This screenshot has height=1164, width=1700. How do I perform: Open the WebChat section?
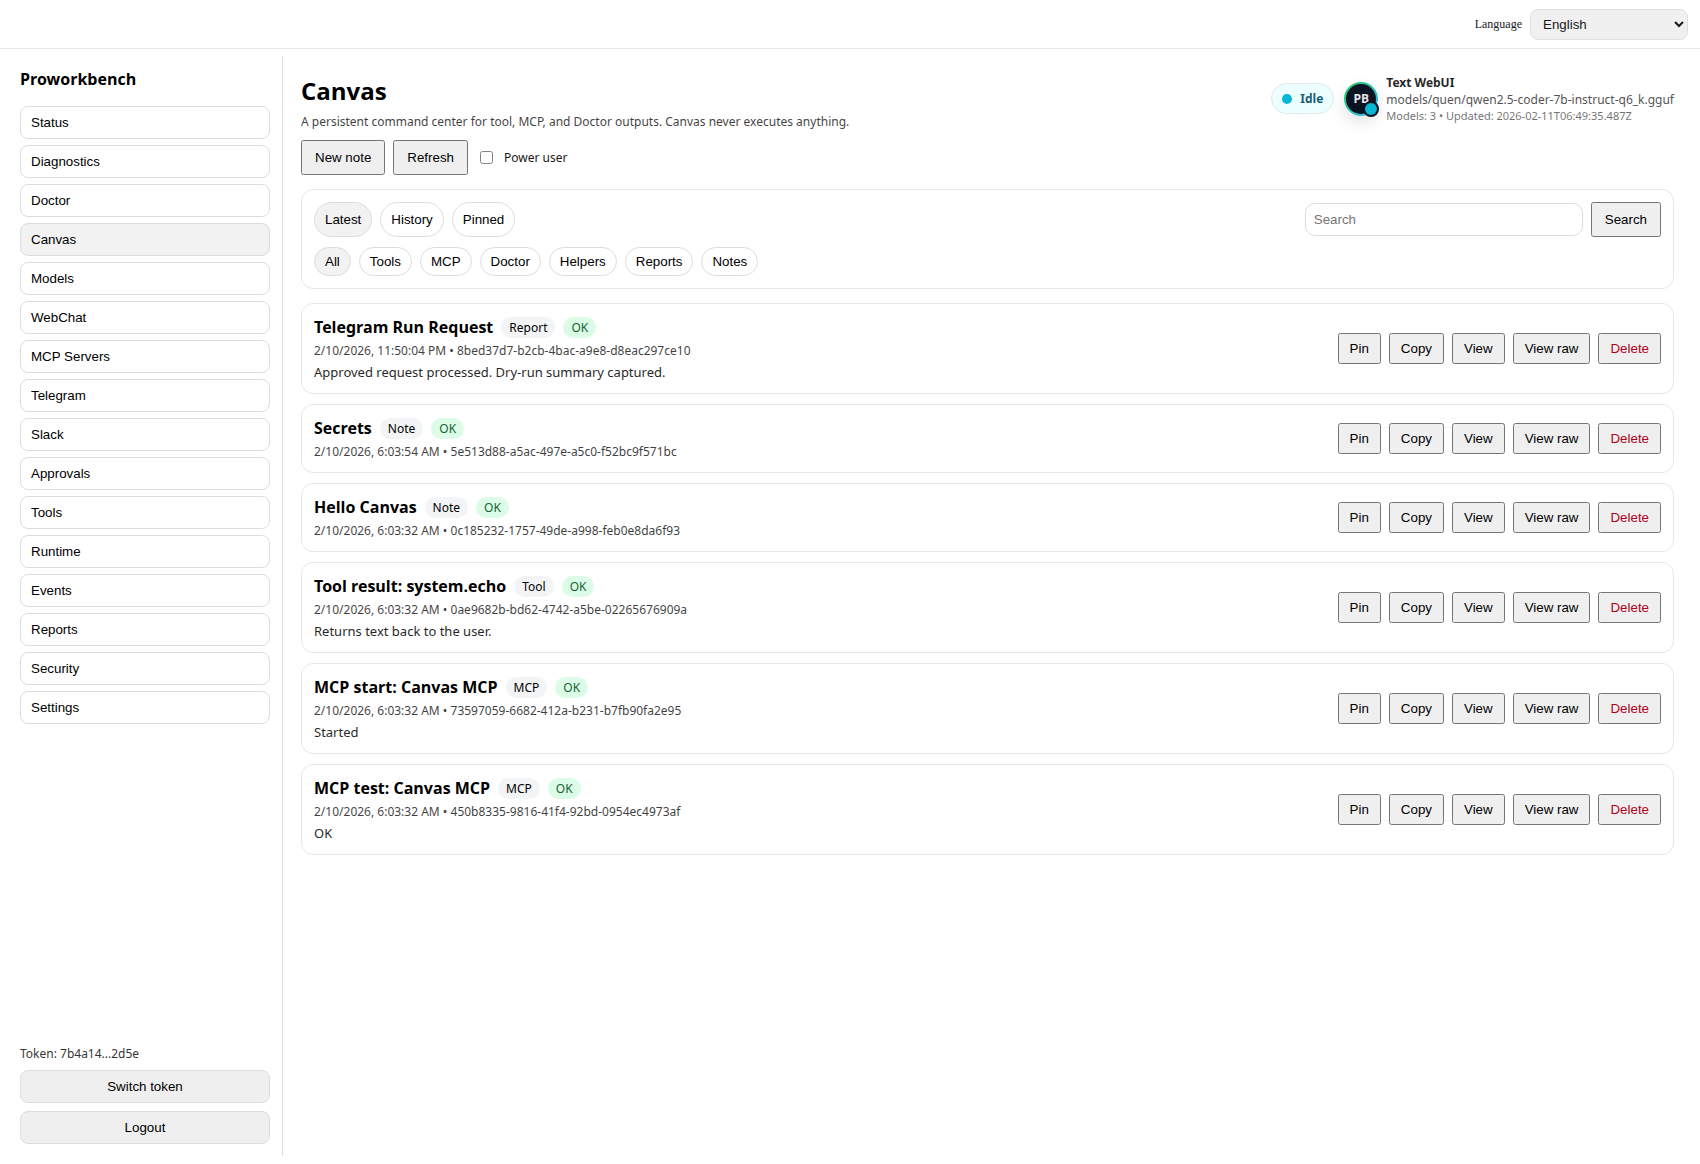point(144,317)
